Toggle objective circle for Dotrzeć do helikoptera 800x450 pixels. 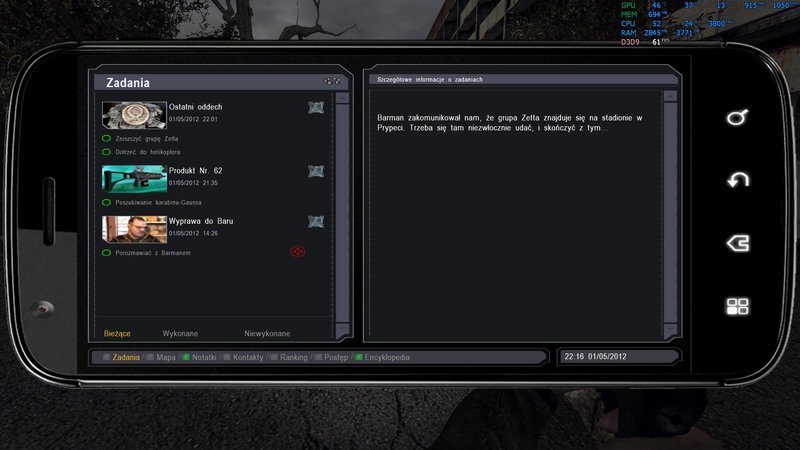click(x=106, y=152)
